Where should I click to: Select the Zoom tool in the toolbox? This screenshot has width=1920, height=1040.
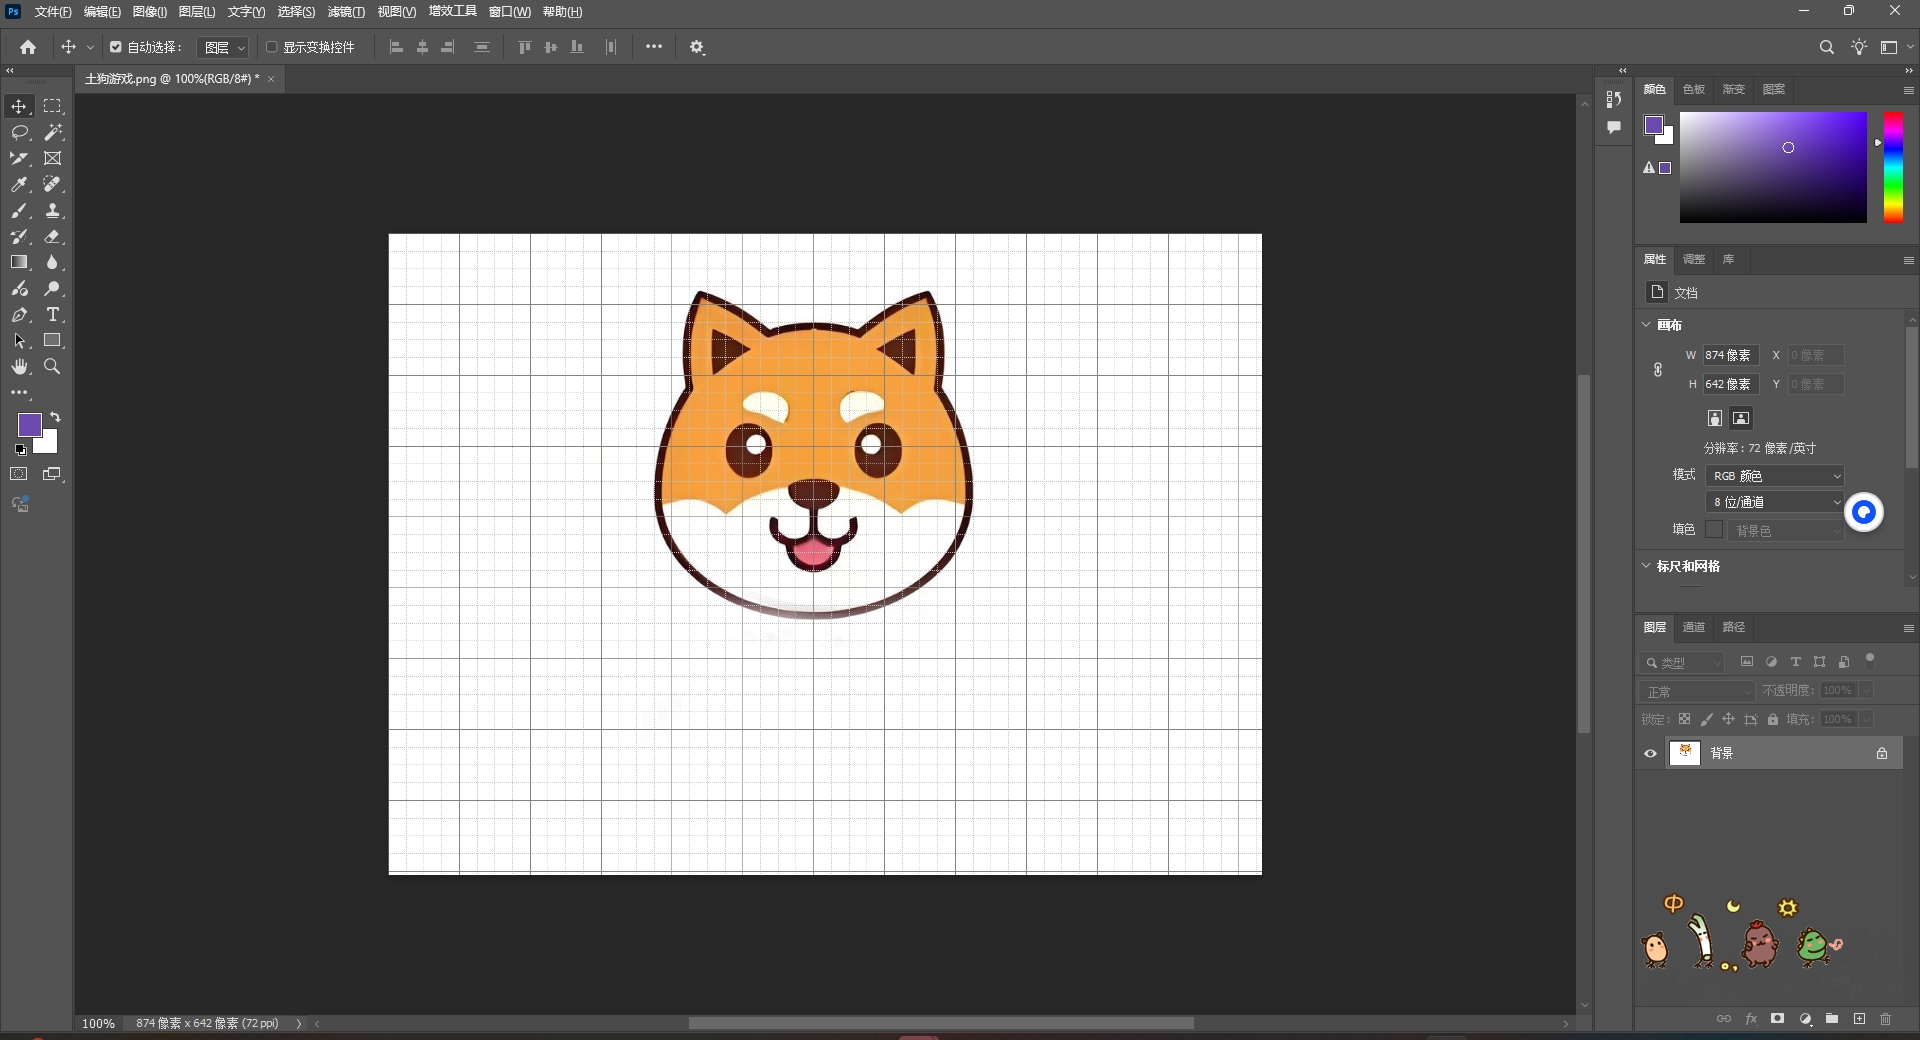(53, 367)
